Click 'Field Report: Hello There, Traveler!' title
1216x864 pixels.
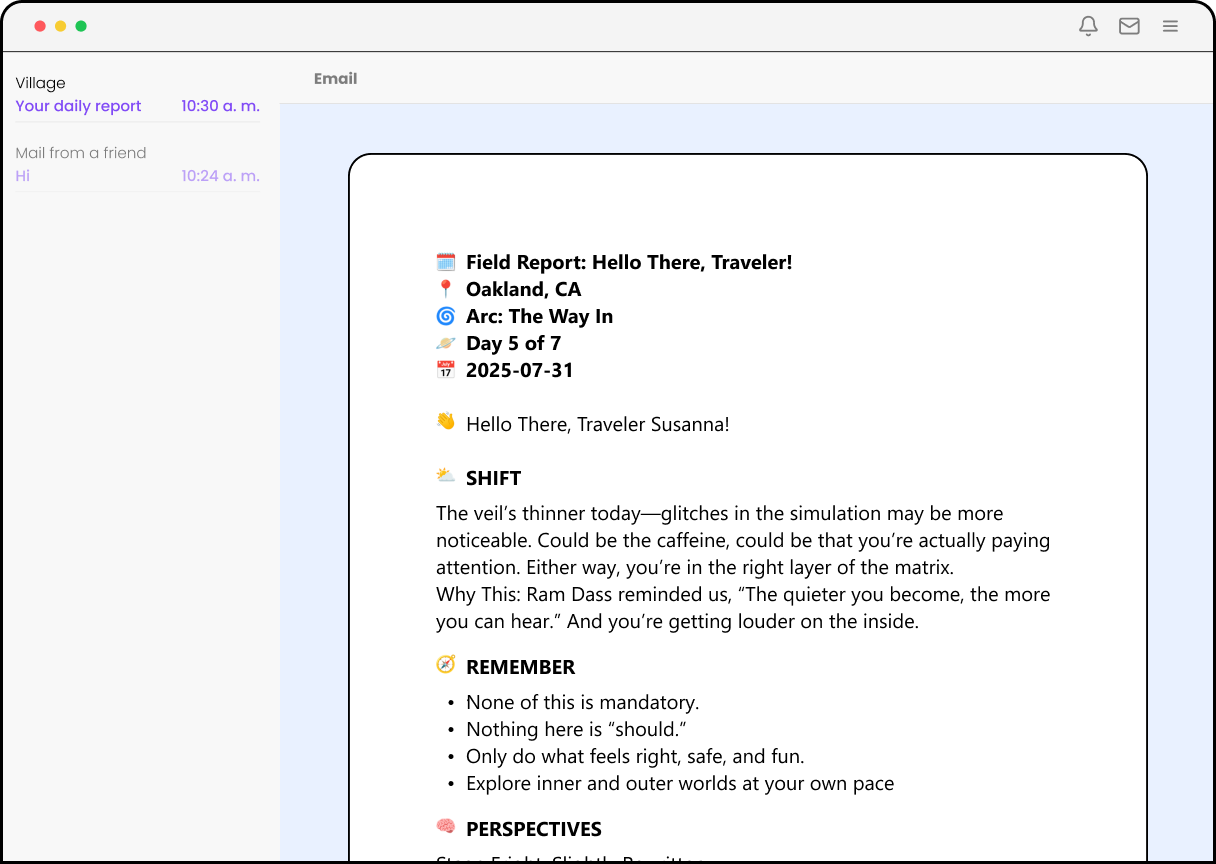pyautogui.click(x=629, y=263)
